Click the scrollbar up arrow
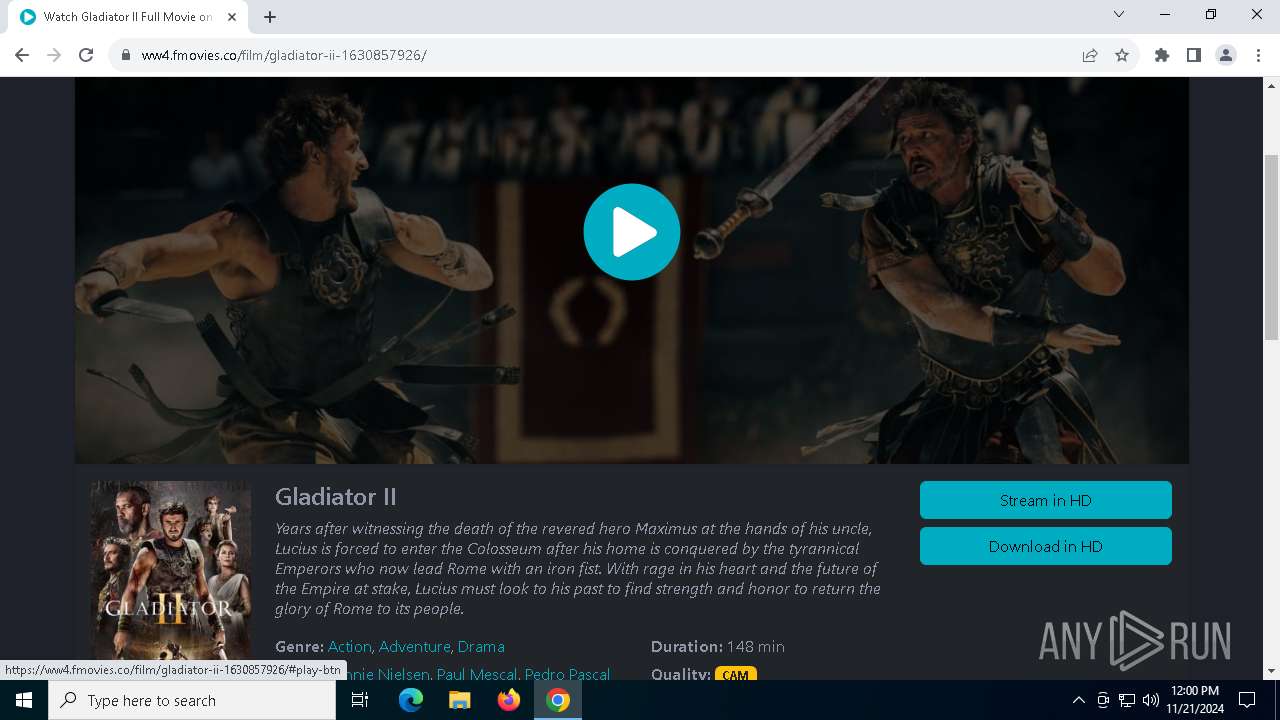Viewport: 1280px width, 720px height. tap(1272, 85)
